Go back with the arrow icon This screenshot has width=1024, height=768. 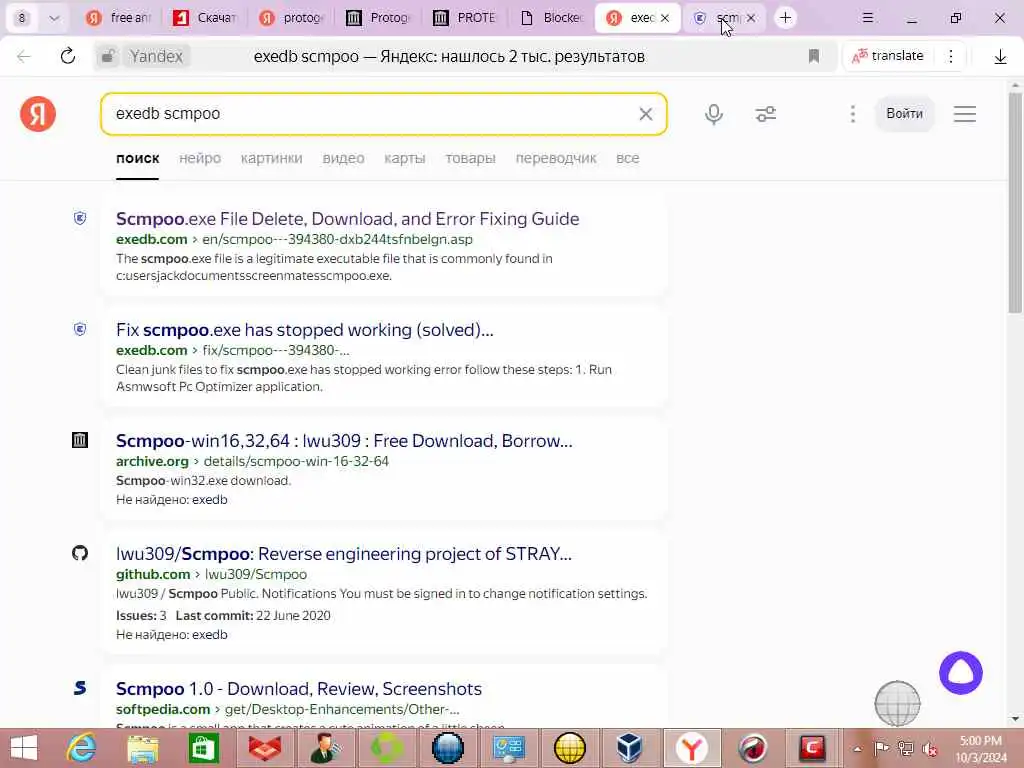[24, 56]
